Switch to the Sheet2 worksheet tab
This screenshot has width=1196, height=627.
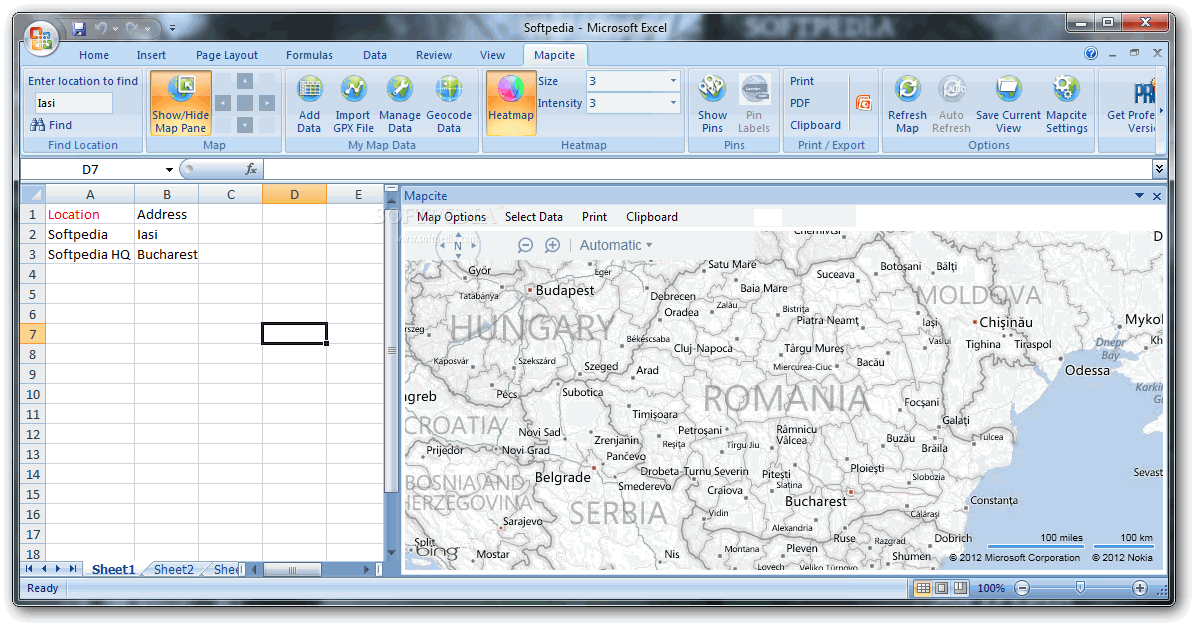[x=174, y=569]
